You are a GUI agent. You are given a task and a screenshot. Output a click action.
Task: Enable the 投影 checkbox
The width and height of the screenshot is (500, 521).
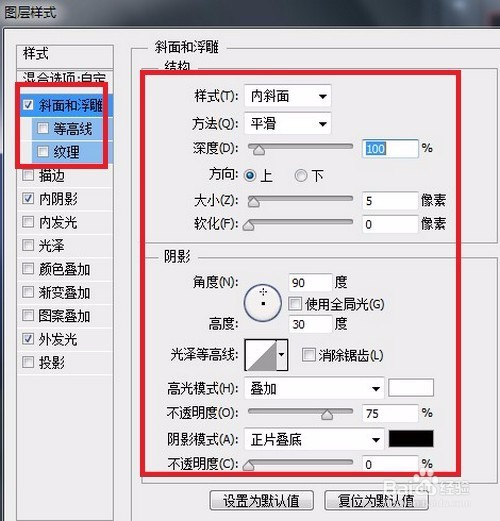(28, 362)
